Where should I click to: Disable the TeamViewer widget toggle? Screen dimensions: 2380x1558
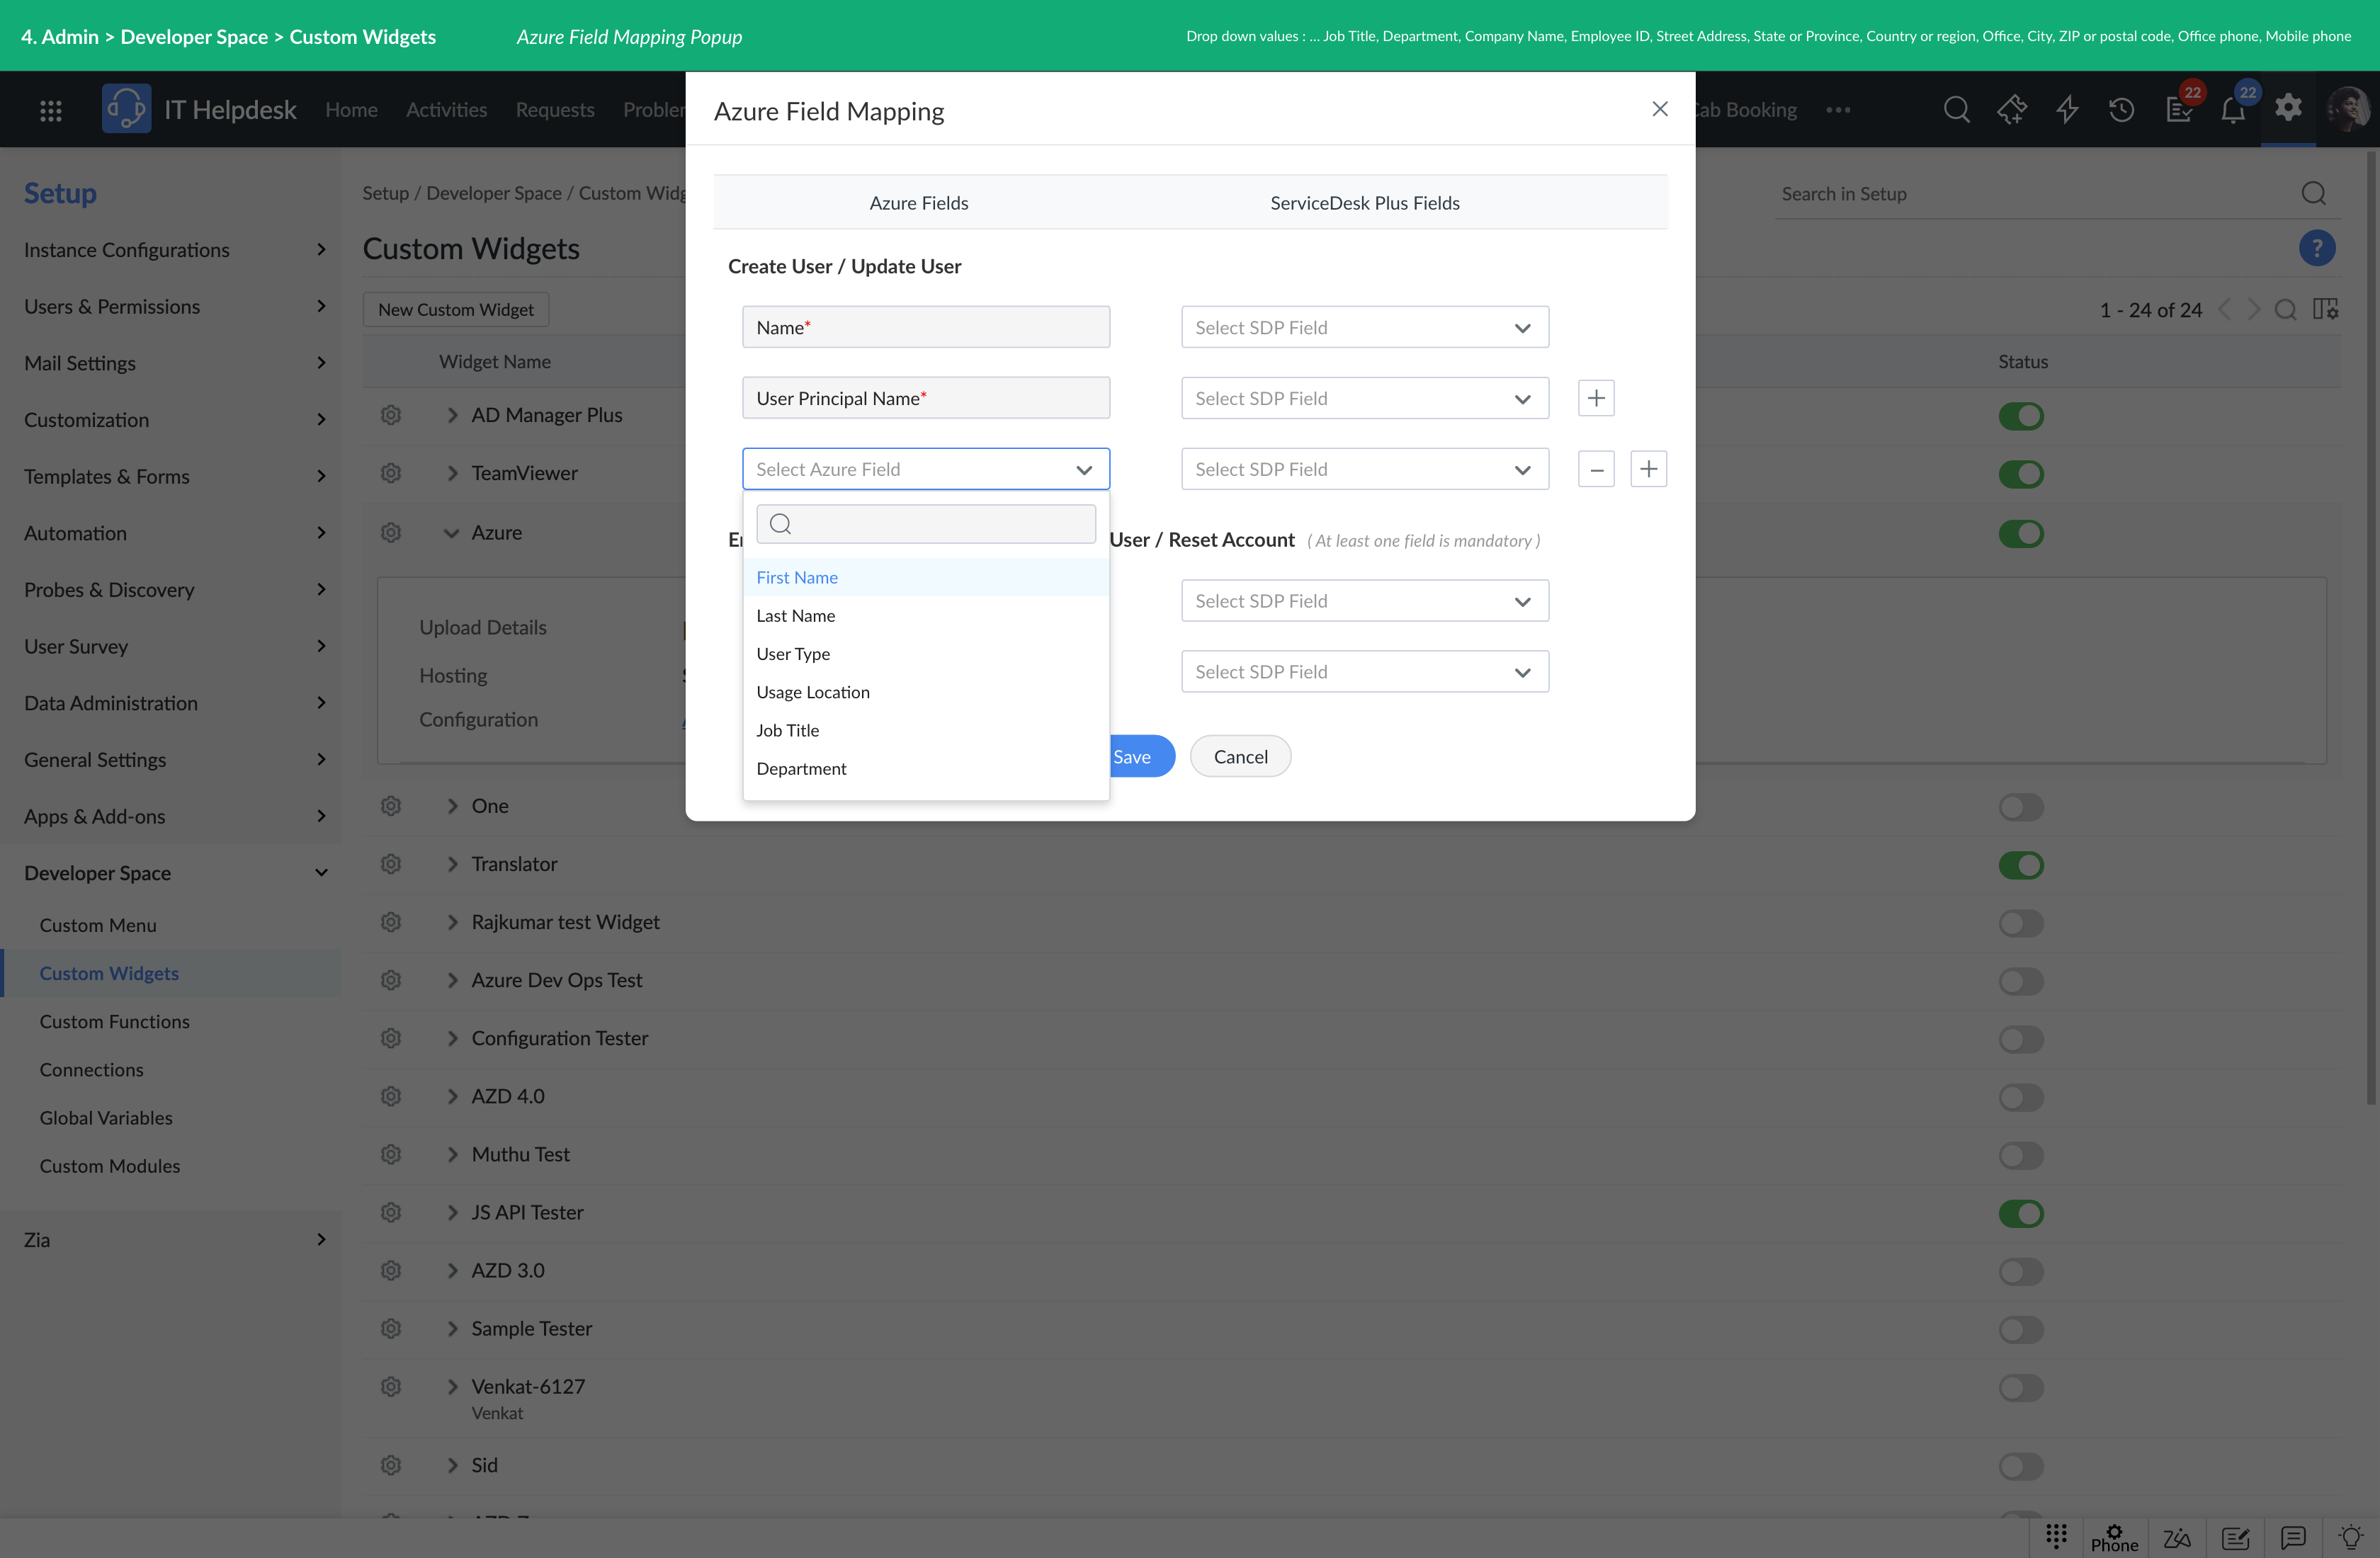(x=2021, y=474)
